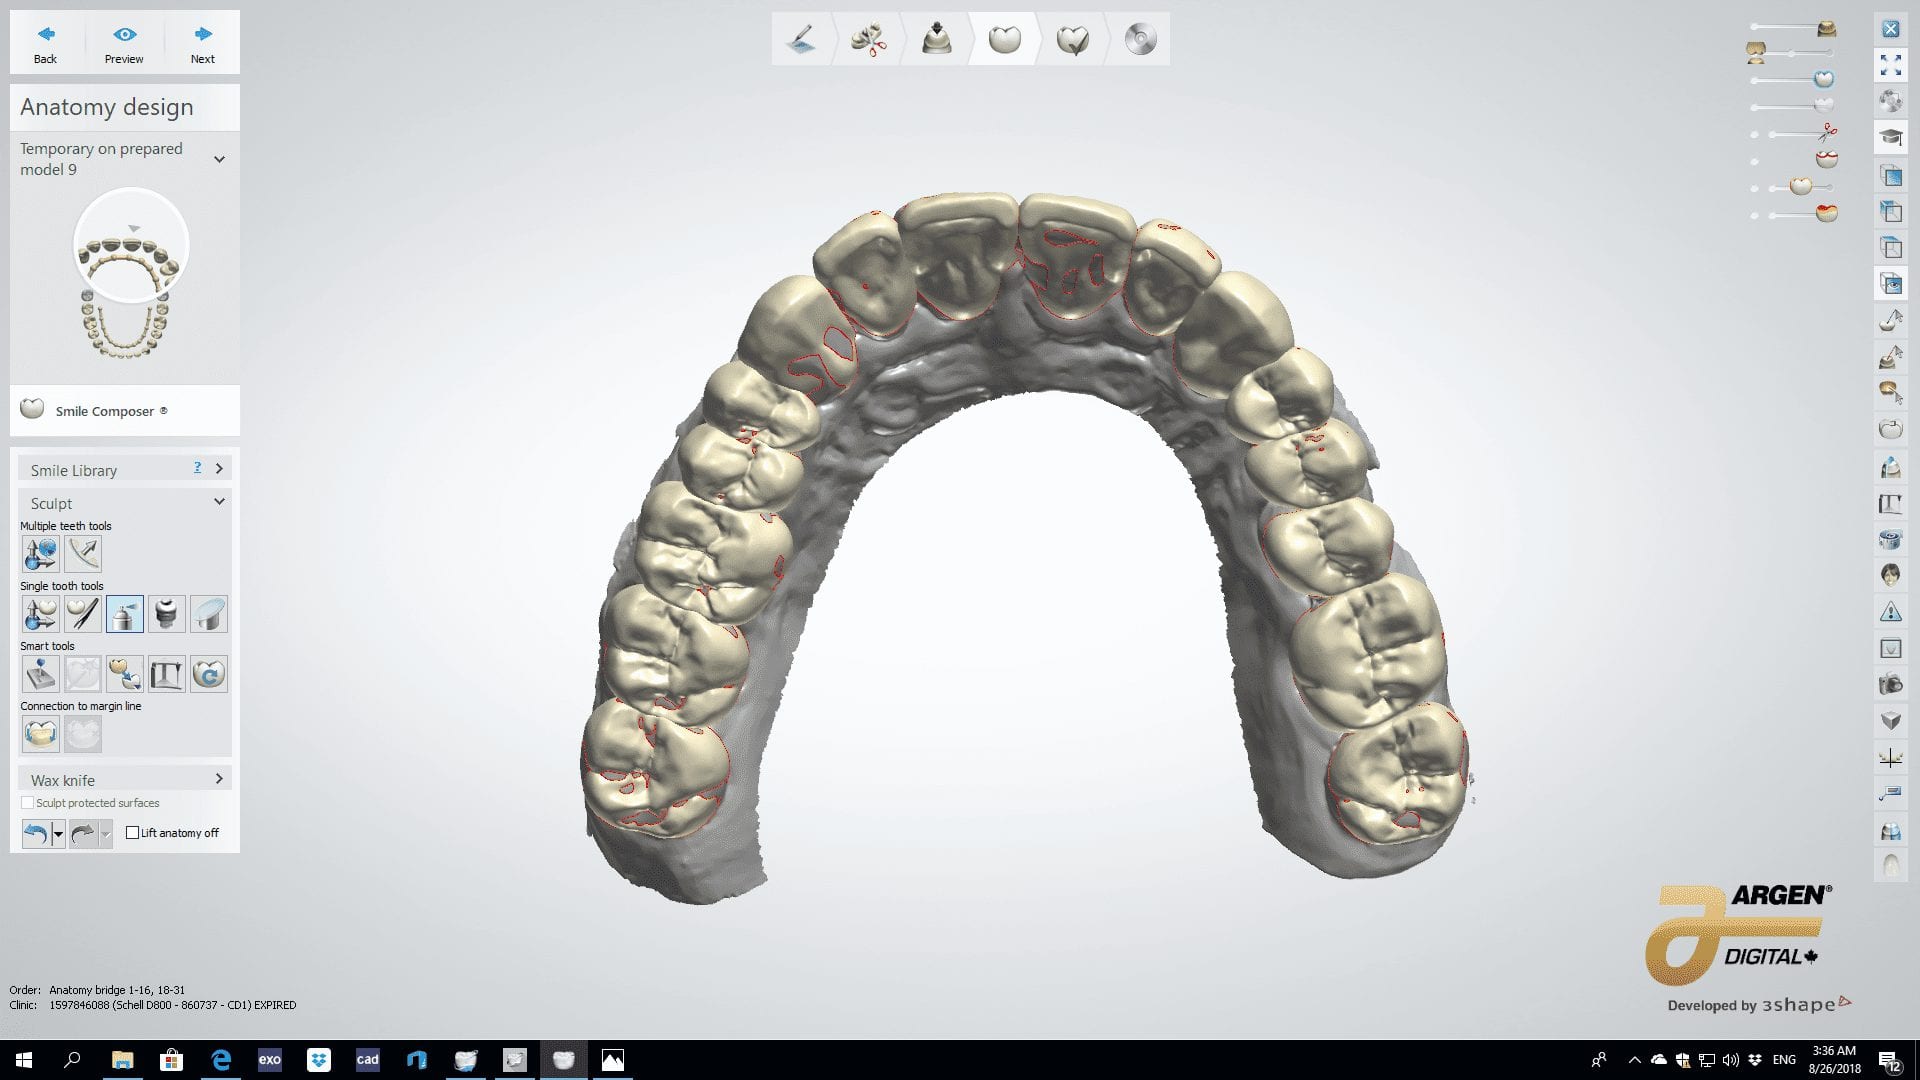Click the redo arrow button
This screenshot has width=1920, height=1080.
pyautogui.click(x=83, y=833)
